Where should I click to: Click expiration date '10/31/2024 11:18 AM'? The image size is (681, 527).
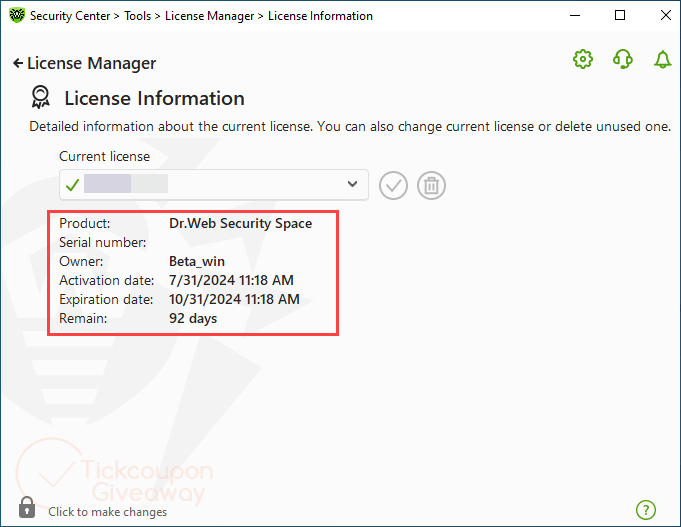pos(234,299)
